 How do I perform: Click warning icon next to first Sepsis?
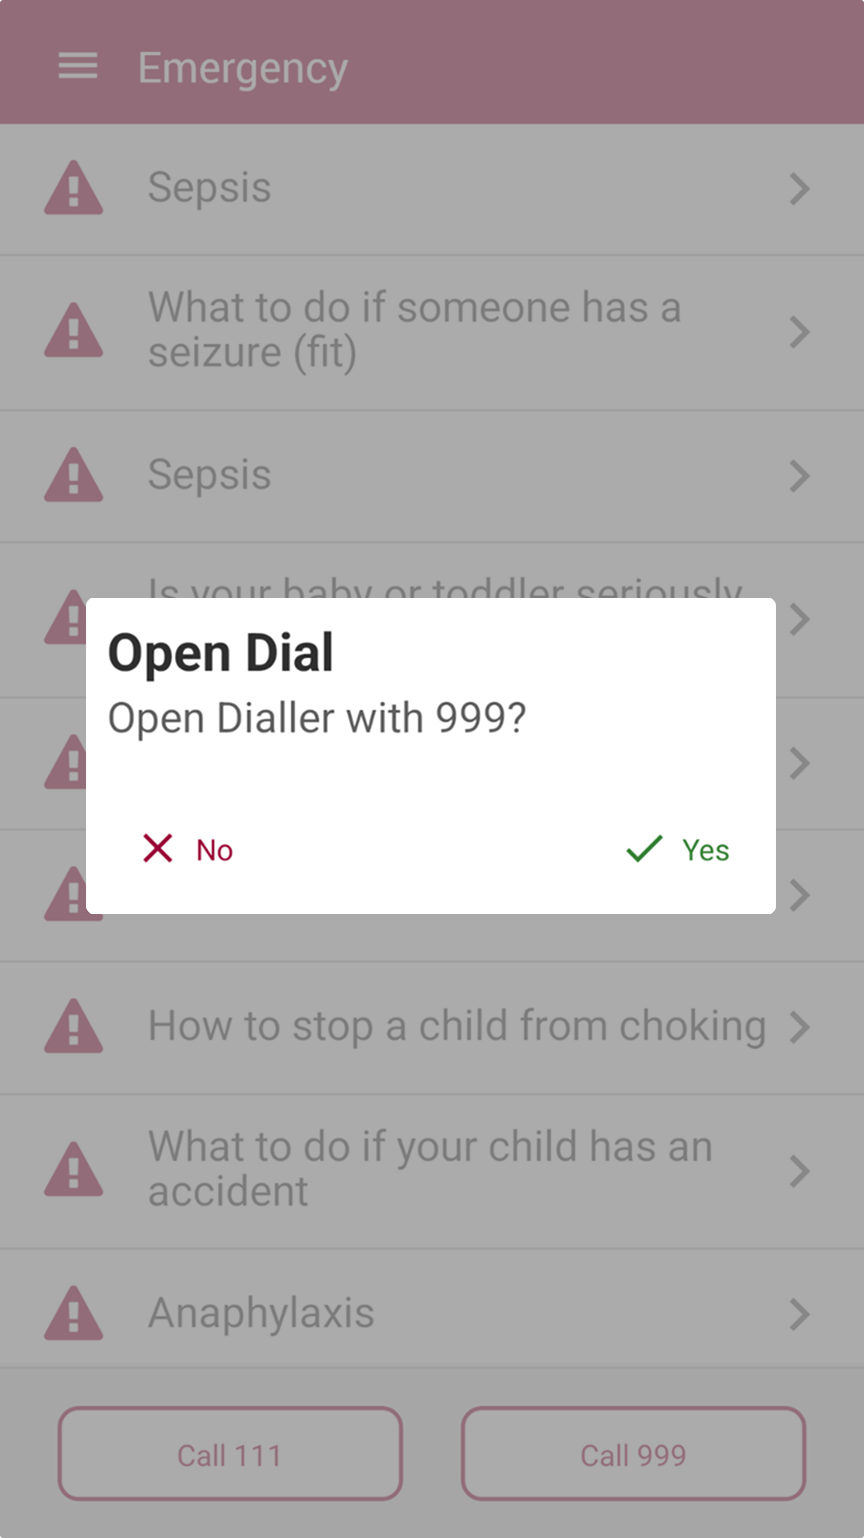coord(74,188)
